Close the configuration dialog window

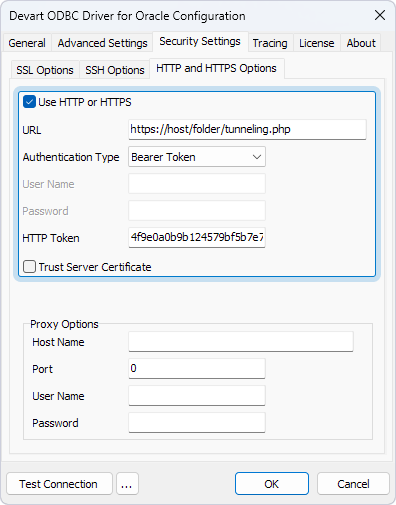point(380,15)
